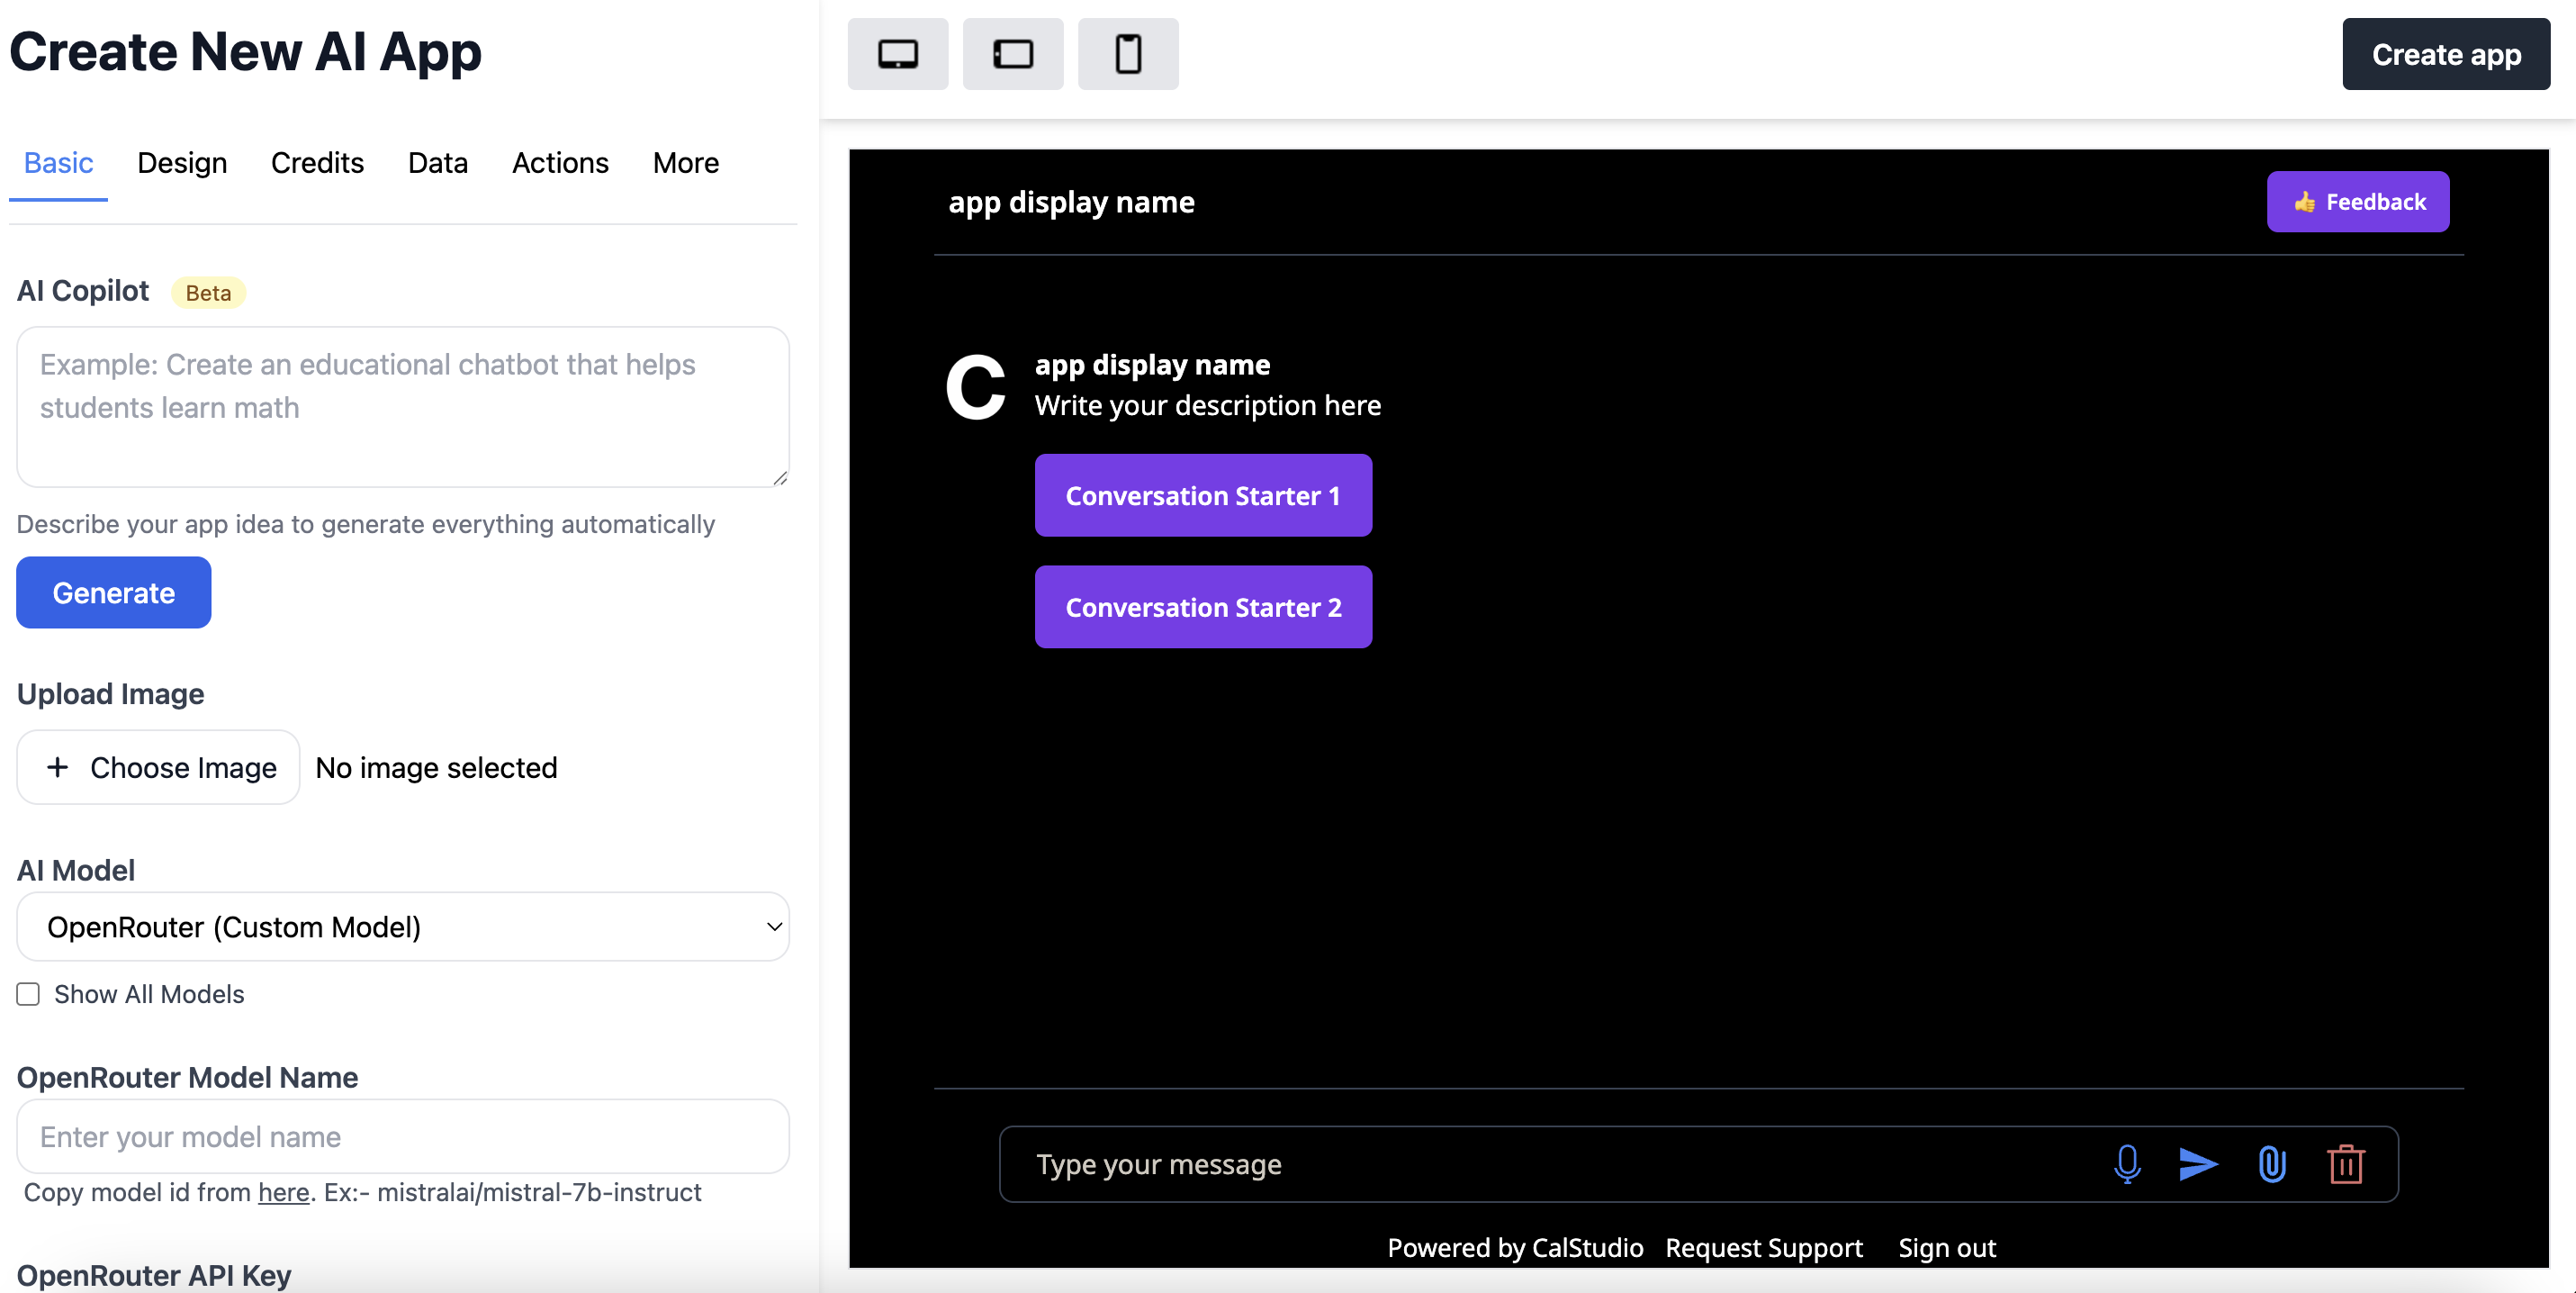This screenshot has height=1293, width=2576.
Task: Click the send message icon
Action: 2198,1163
